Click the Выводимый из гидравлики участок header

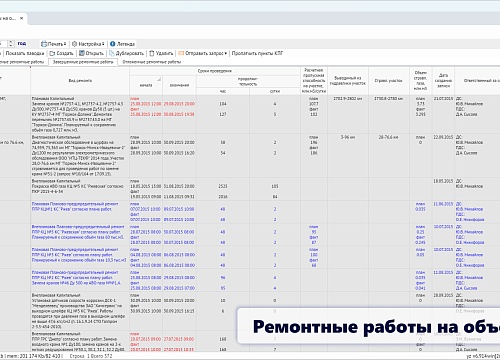point(348,81)
